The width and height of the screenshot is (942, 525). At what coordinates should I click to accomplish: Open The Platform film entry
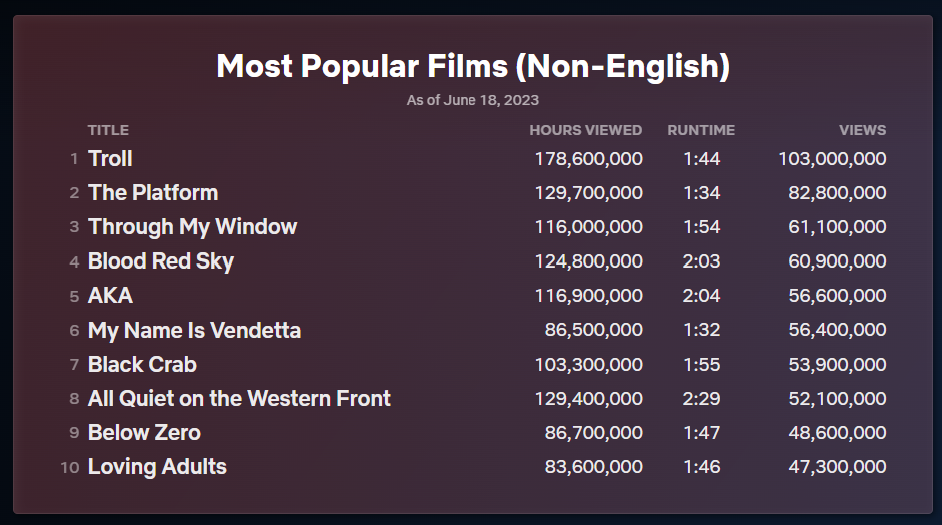pyautogui.click(x=152, y=193)
